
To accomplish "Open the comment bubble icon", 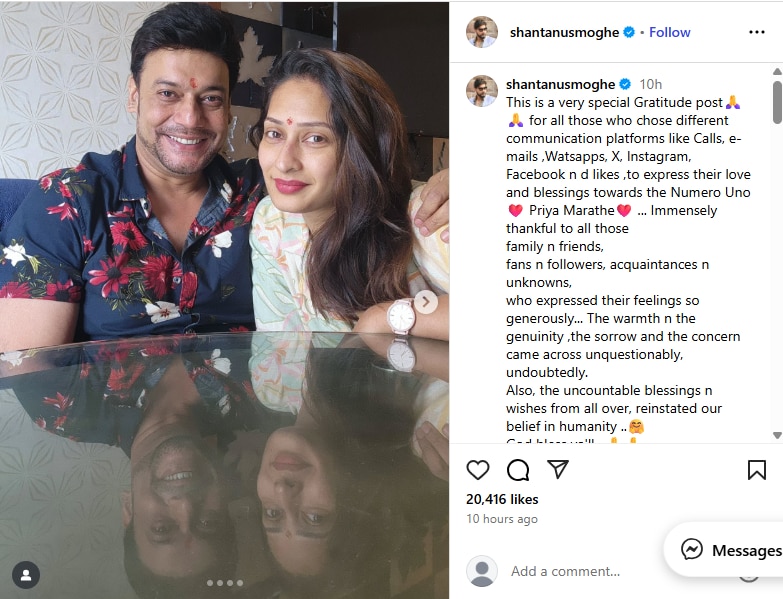I will coord(518,470).
